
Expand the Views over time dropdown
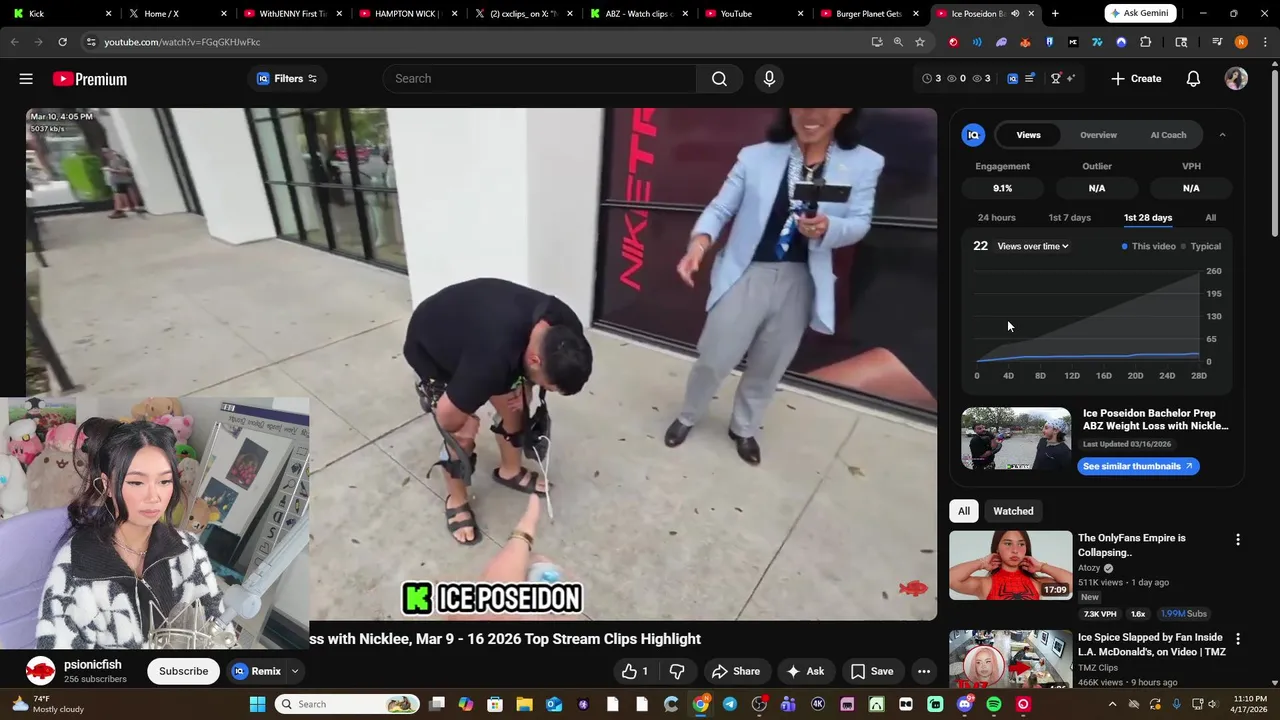tap(1033, 246)
